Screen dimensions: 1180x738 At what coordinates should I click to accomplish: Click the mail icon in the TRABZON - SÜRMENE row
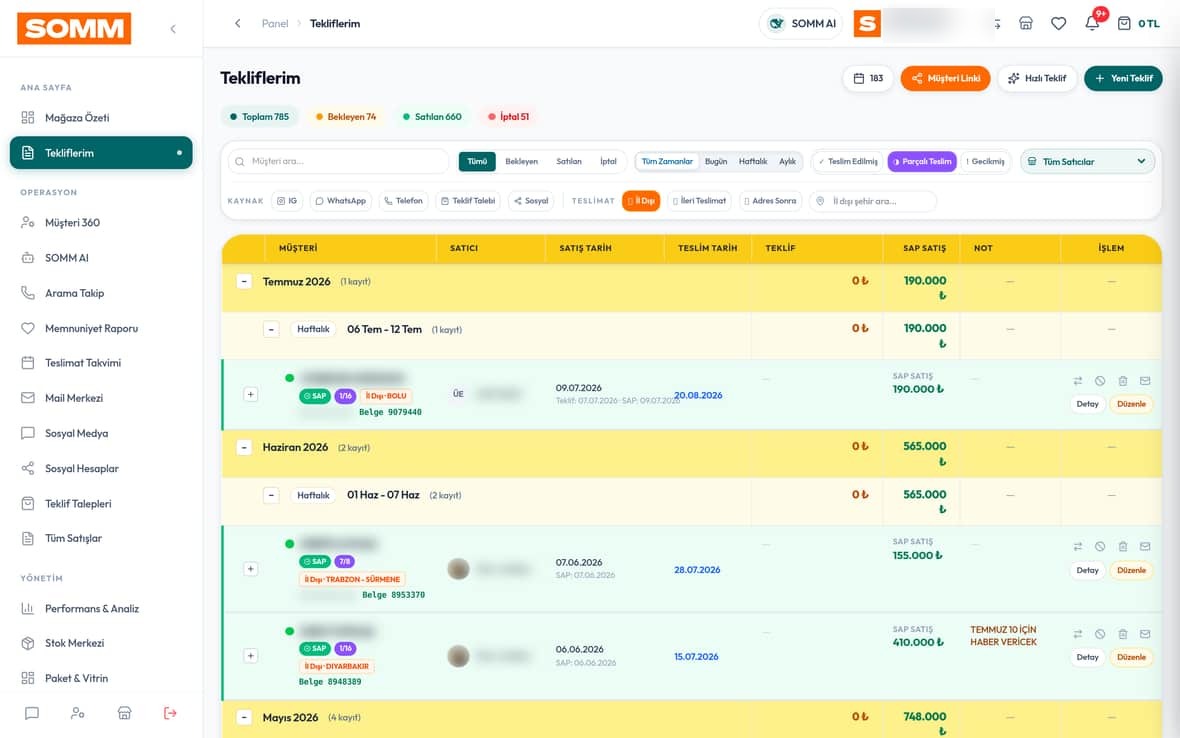(x=1145, y=547)
